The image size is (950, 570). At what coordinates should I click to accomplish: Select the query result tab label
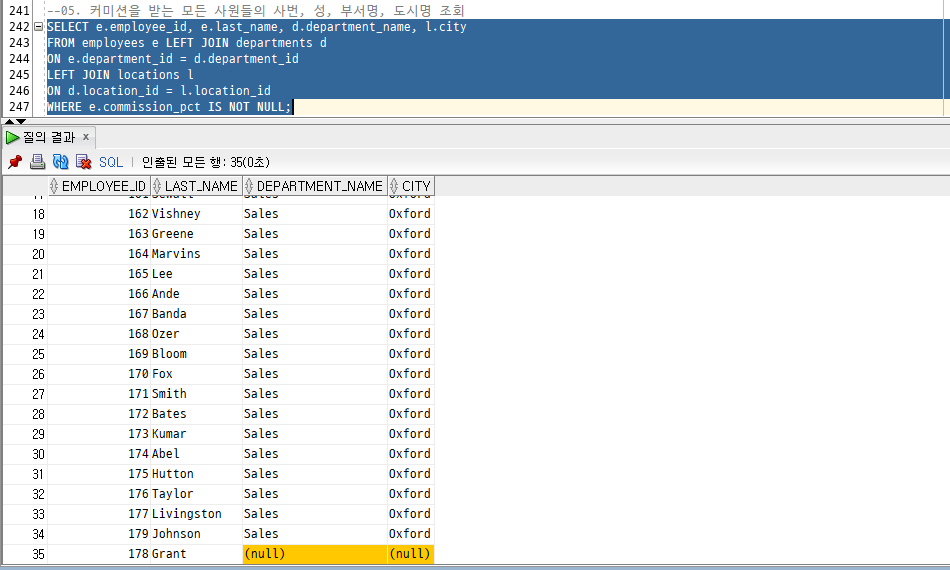pos(49,138)
